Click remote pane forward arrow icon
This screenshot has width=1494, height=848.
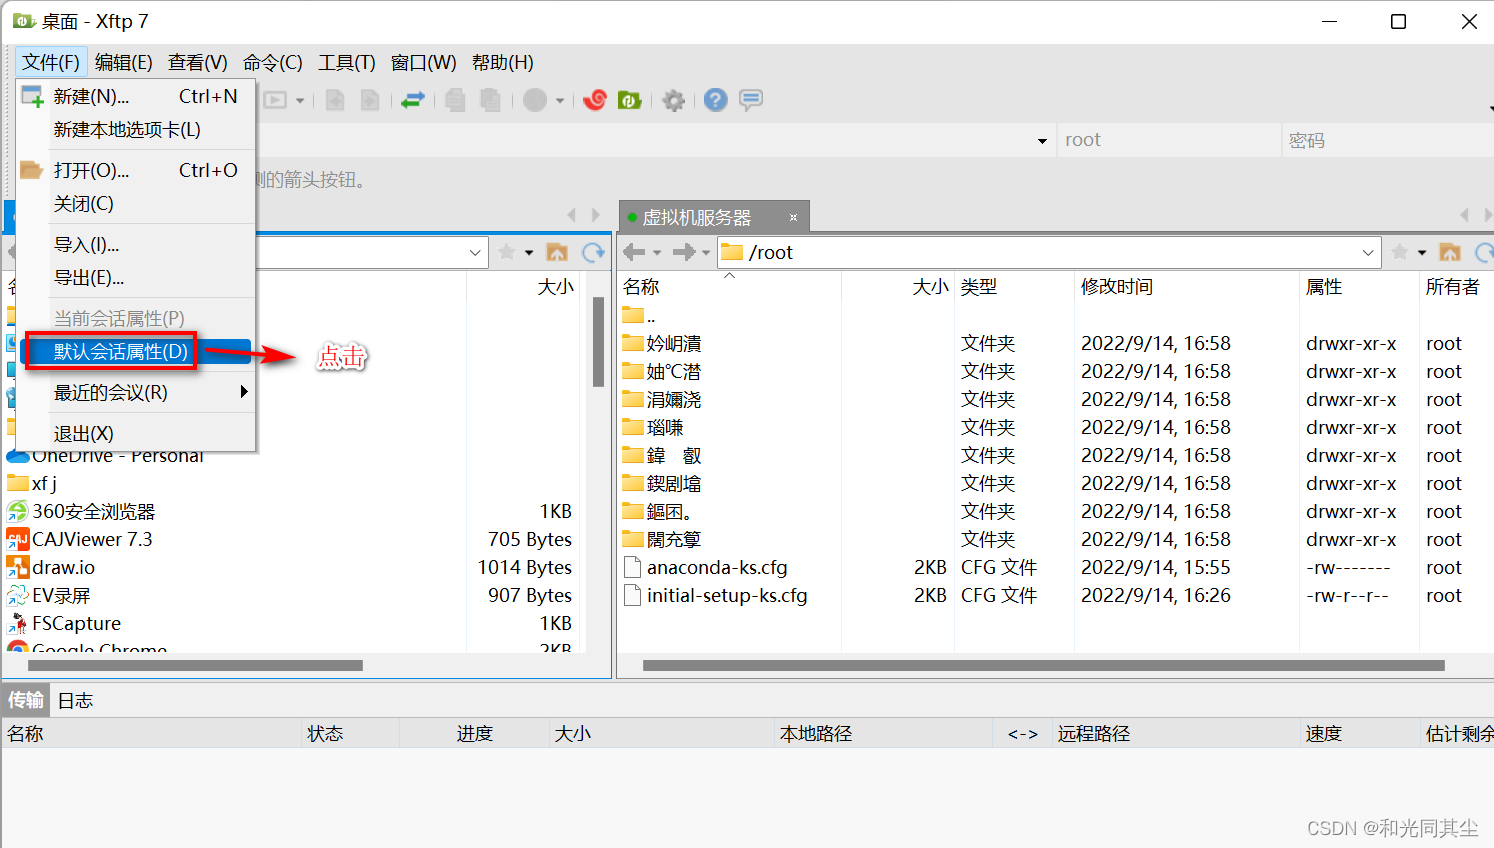pyautogui.click(x=684, y=252)
